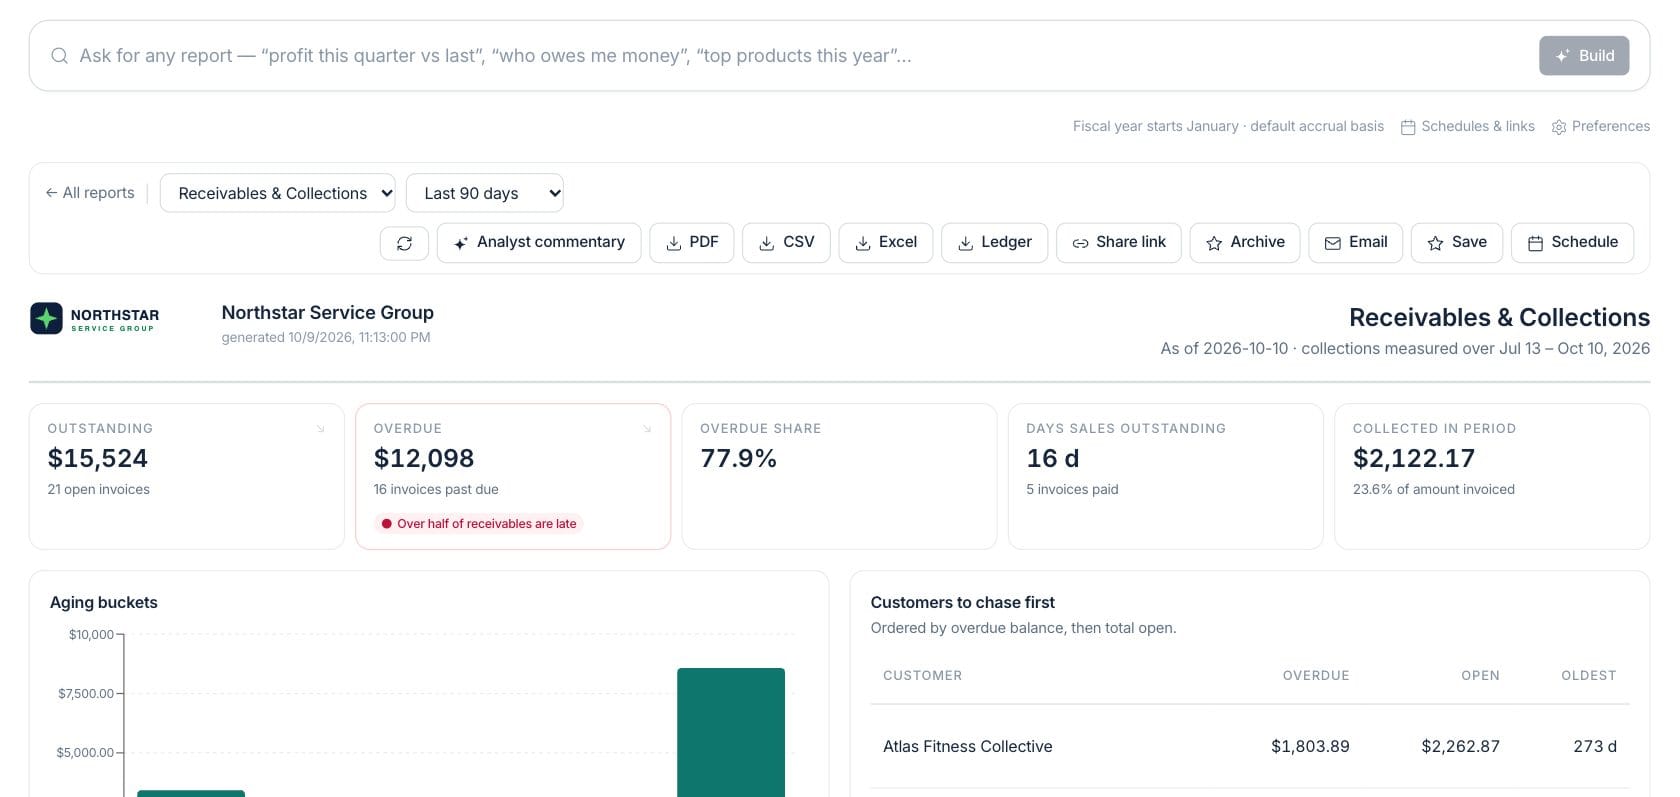Open the Schedule button in the toolbar
Screen dimensions: 1680x797
click(x=1573, y=243)
